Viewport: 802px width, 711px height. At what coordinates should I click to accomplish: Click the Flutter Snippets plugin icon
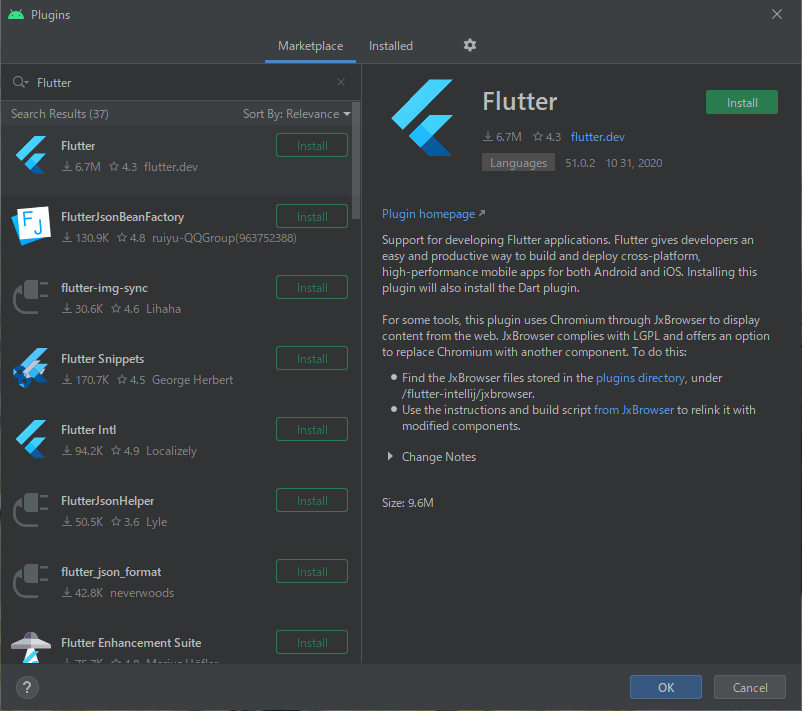click(x=31, y=368)
